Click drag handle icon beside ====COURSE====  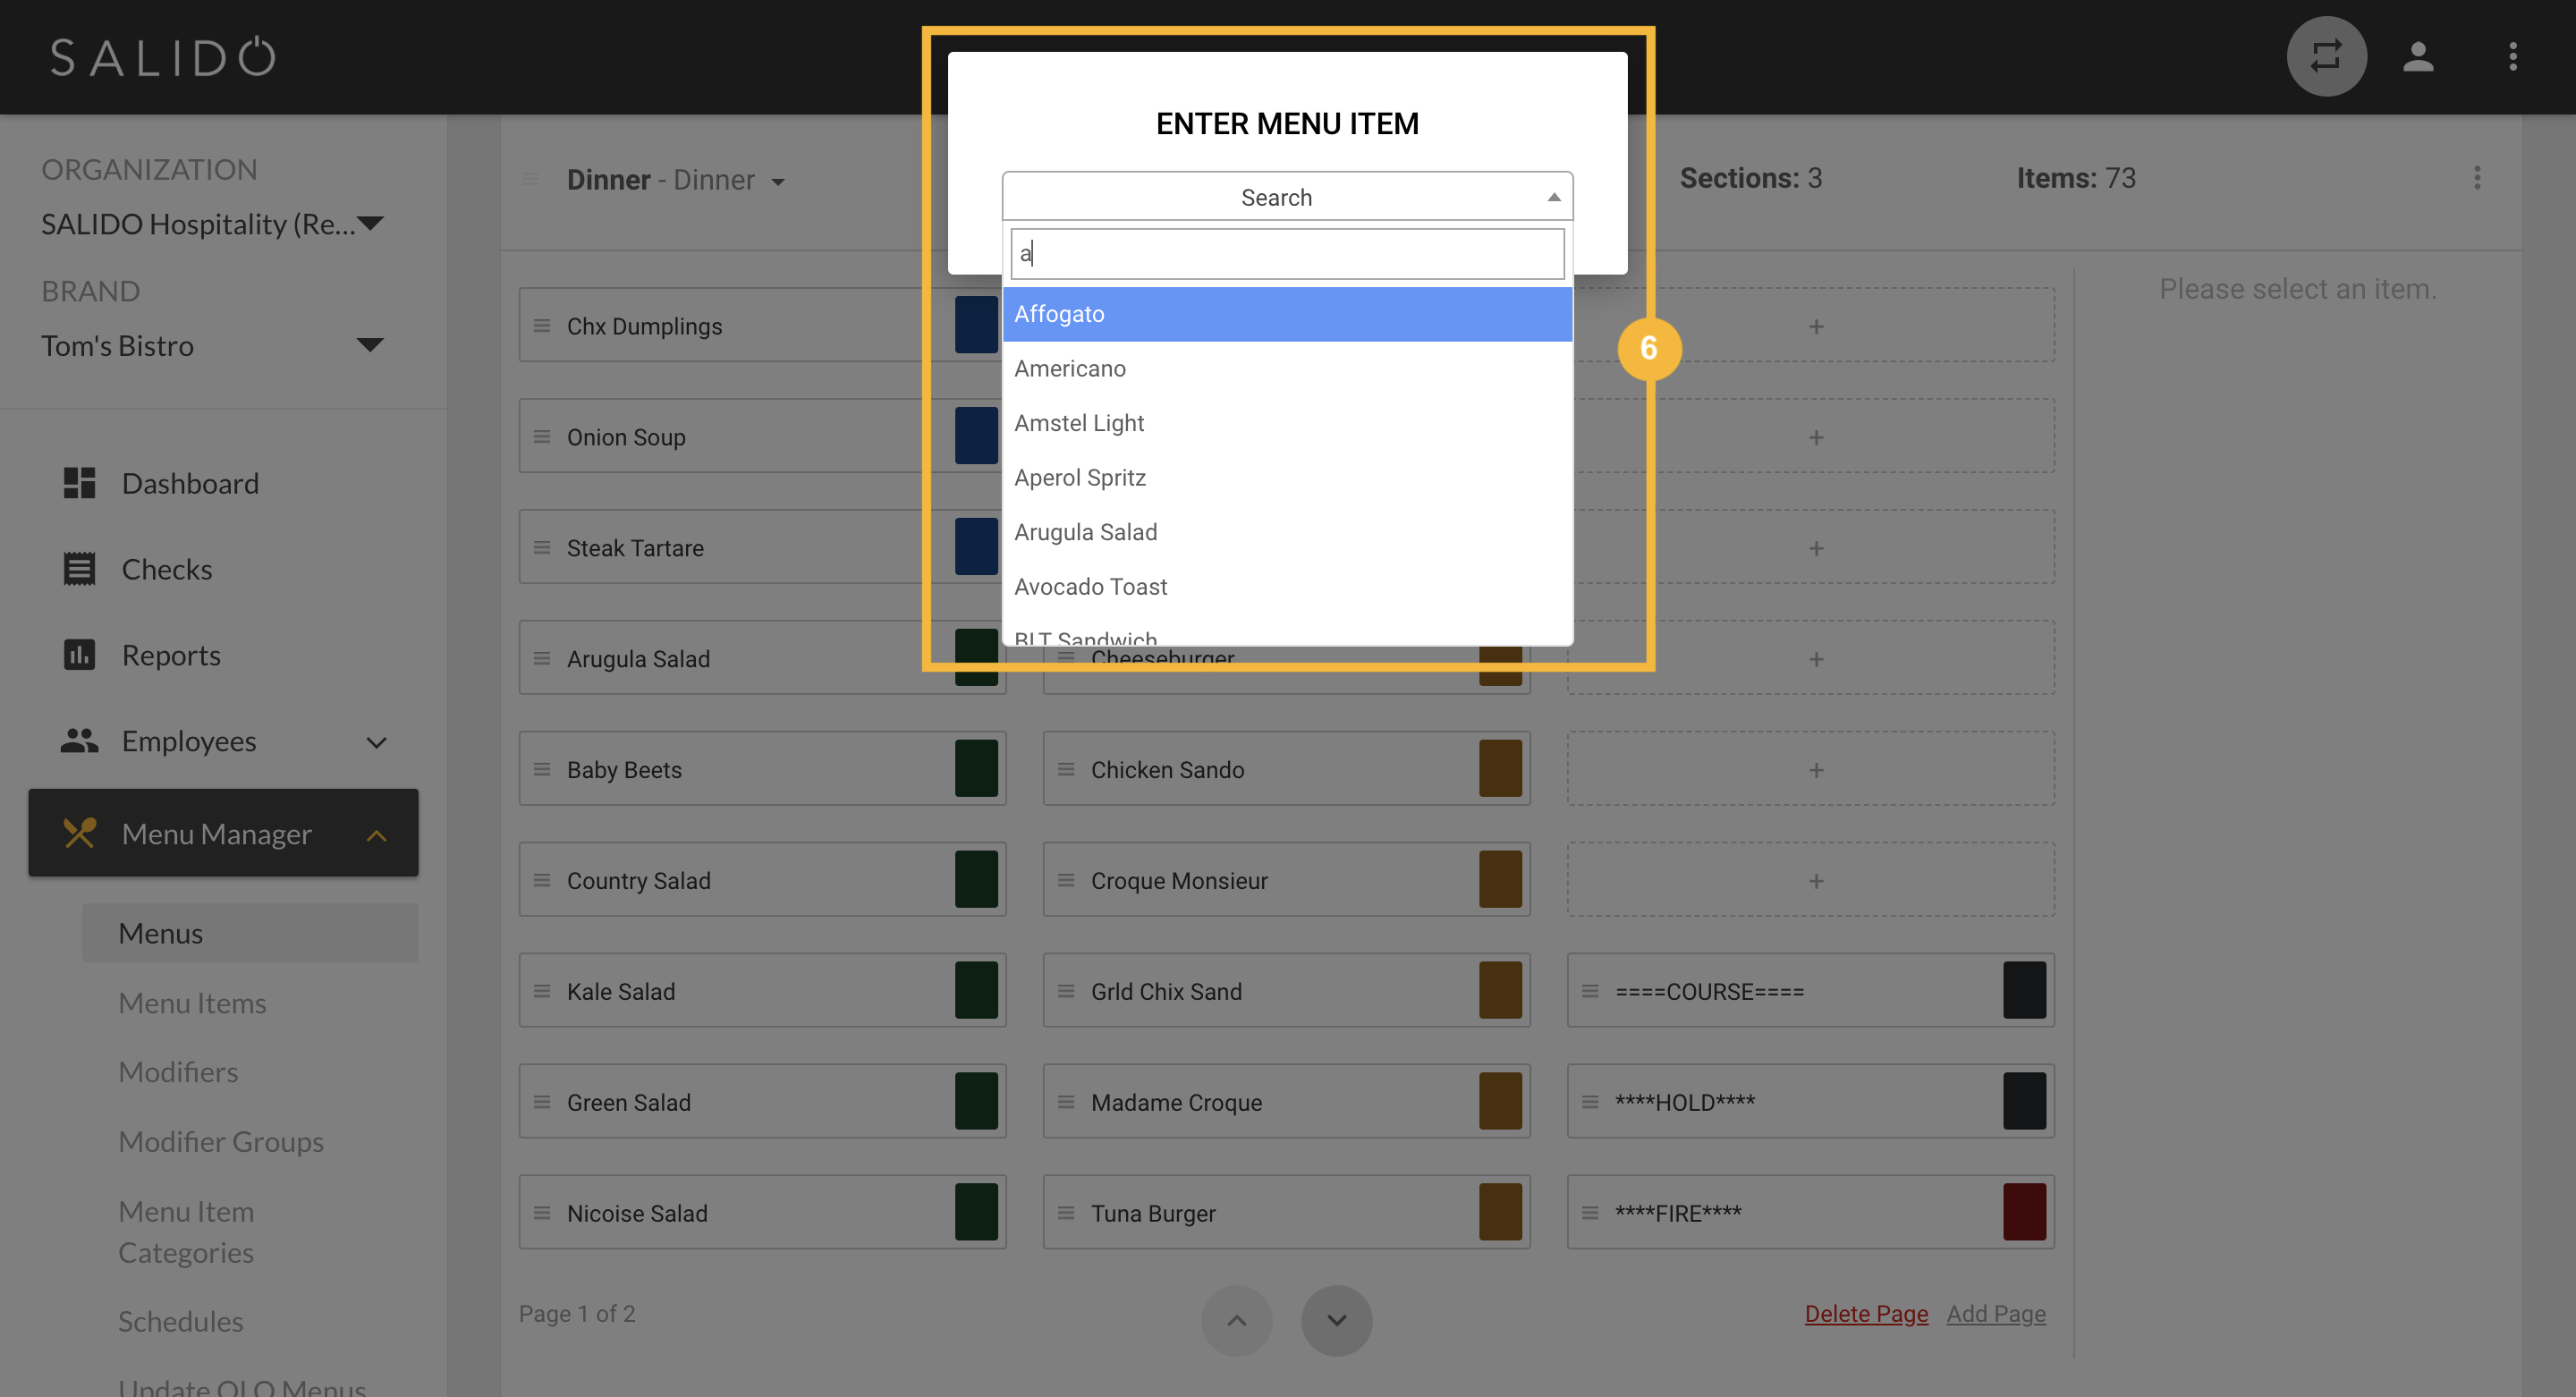(x=1590, y=991)
